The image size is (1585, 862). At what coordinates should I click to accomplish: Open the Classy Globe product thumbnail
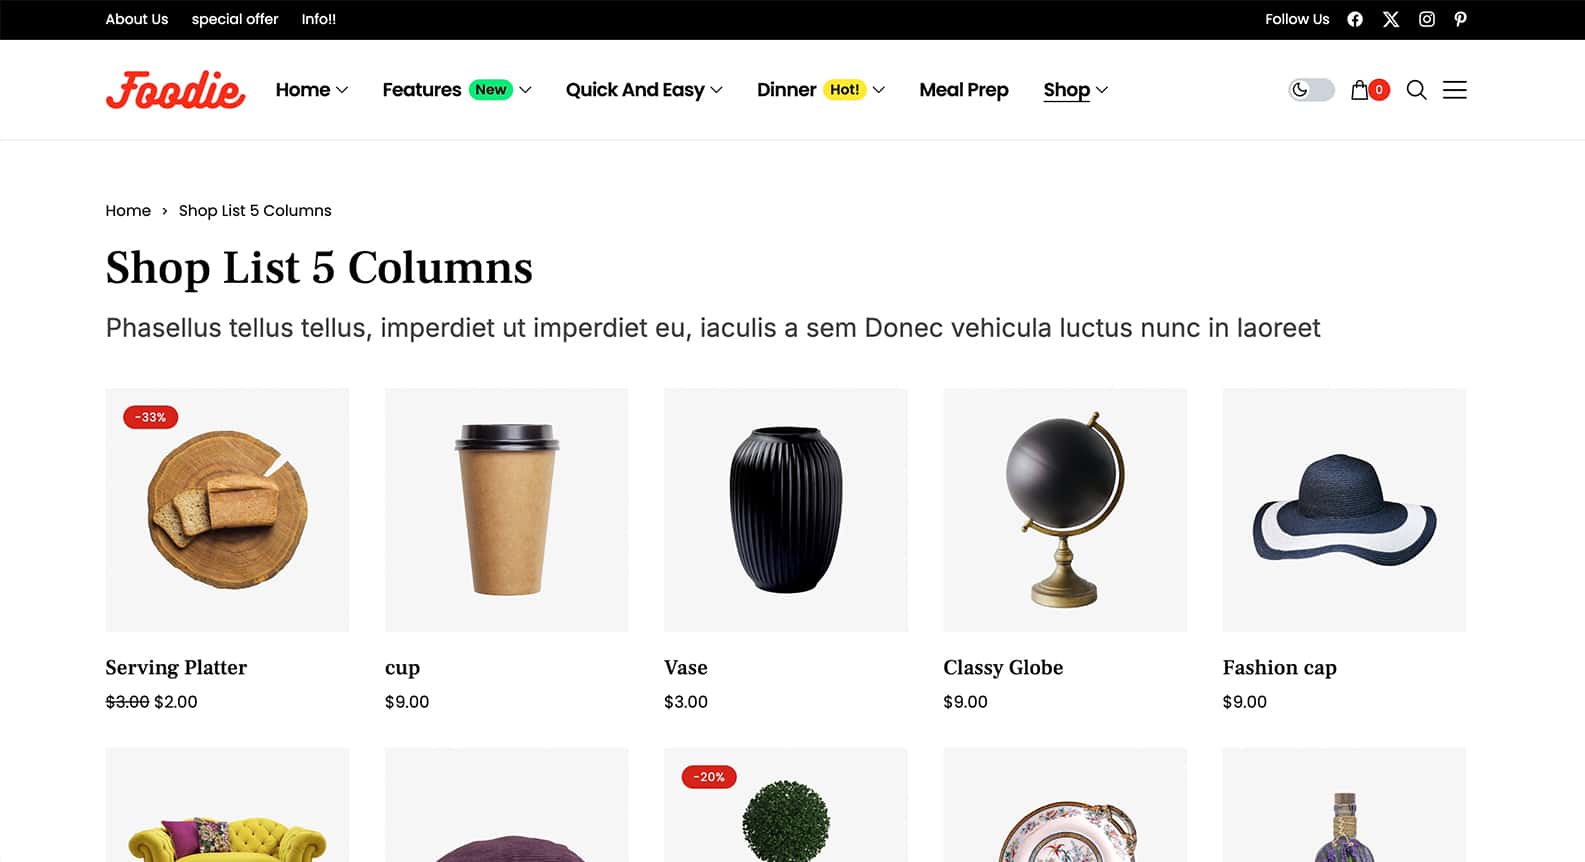(x=1065, y=510)
